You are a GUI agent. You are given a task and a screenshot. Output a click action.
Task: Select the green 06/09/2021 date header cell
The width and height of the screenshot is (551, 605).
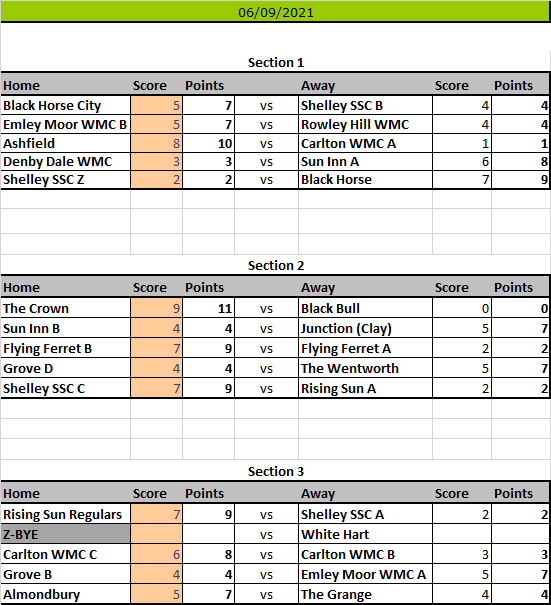276,12
